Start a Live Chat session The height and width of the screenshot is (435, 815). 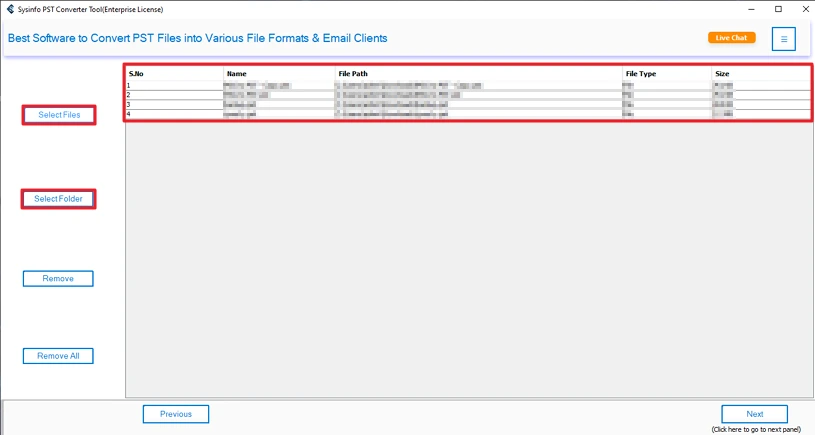tap(731, 38)
